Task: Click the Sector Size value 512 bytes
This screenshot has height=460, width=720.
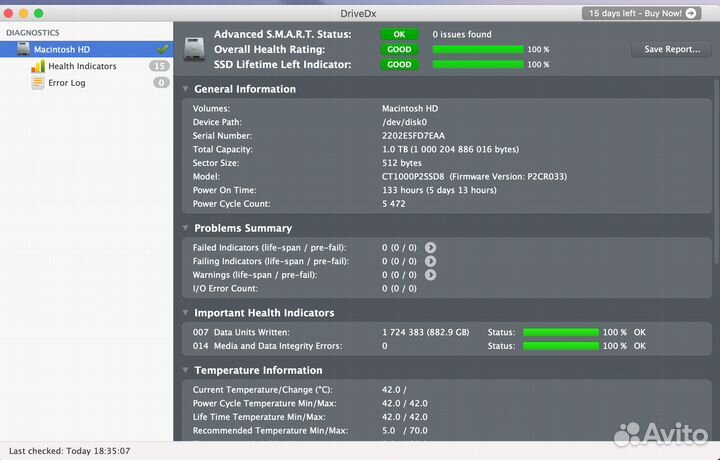Action: (402, 163)
